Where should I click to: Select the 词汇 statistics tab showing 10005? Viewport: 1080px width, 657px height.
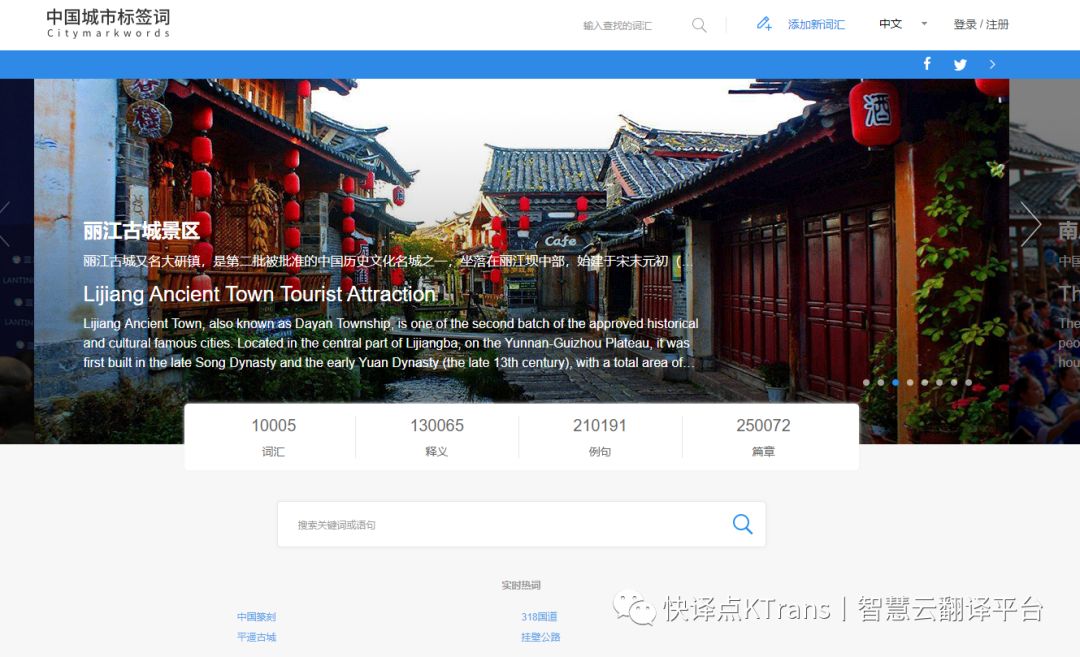[273, 437]
